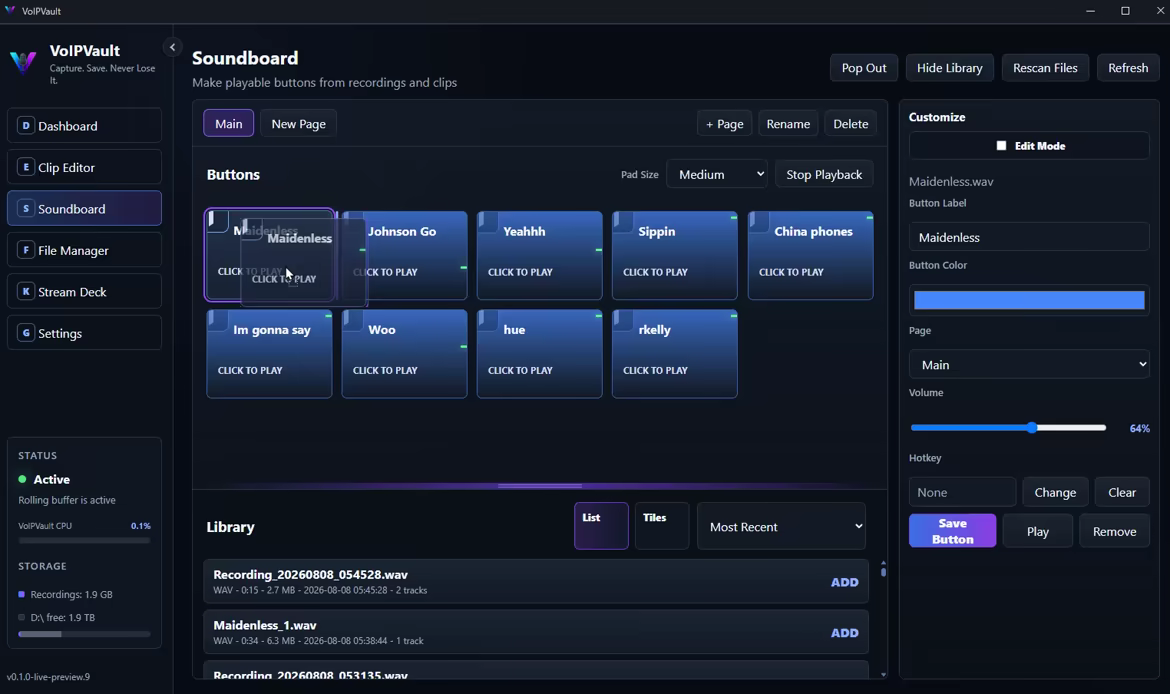Play the Yeahhh sound pad
The width and height of the screenshot is (1170, 694).
click(539, 255)
